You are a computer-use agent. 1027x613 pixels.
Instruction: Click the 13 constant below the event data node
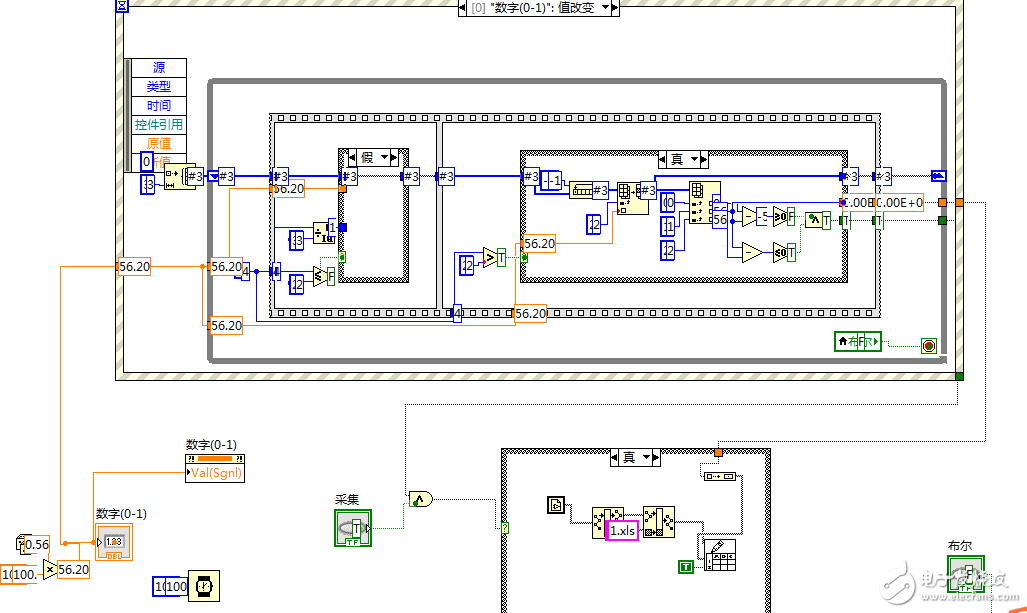(148, 185)
